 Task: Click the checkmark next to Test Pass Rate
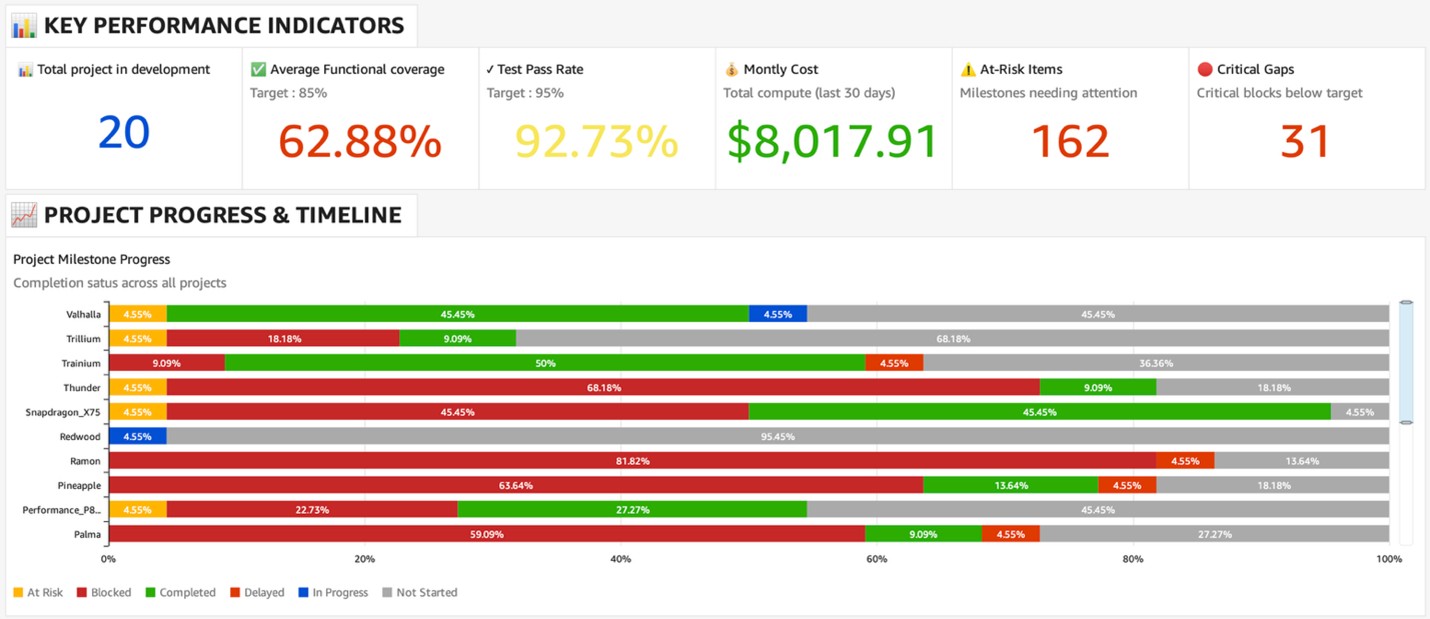pyautogui.click(x=490, y=70)
